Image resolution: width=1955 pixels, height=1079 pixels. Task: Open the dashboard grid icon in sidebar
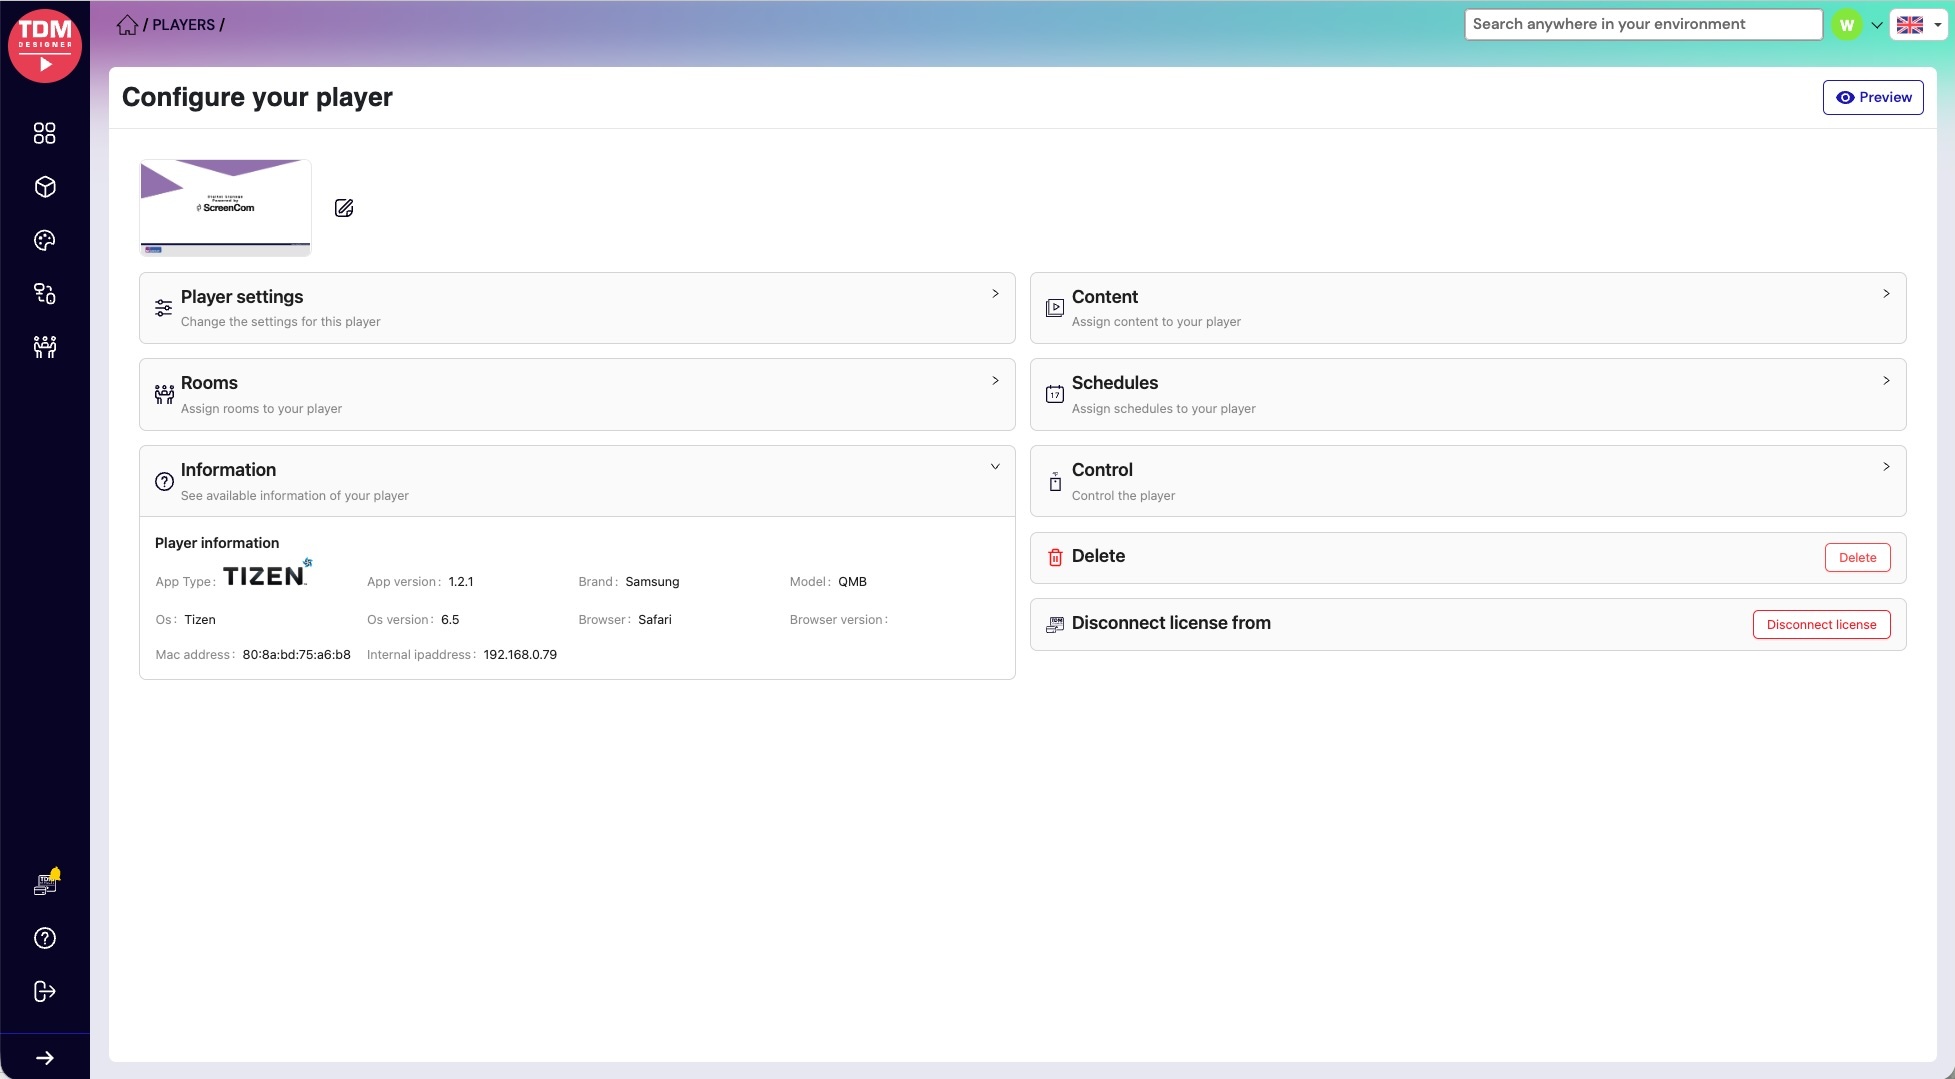(x=45, y=133)
